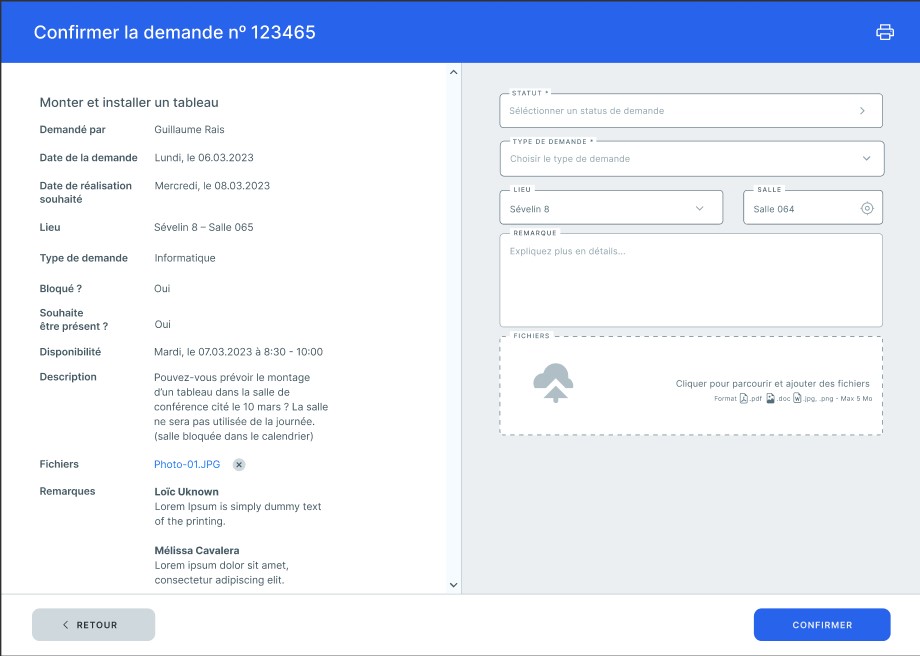Viewport: 920px width, 656px height.
Task: Expand the Type de demande dropdown
Action: point(691,159)
